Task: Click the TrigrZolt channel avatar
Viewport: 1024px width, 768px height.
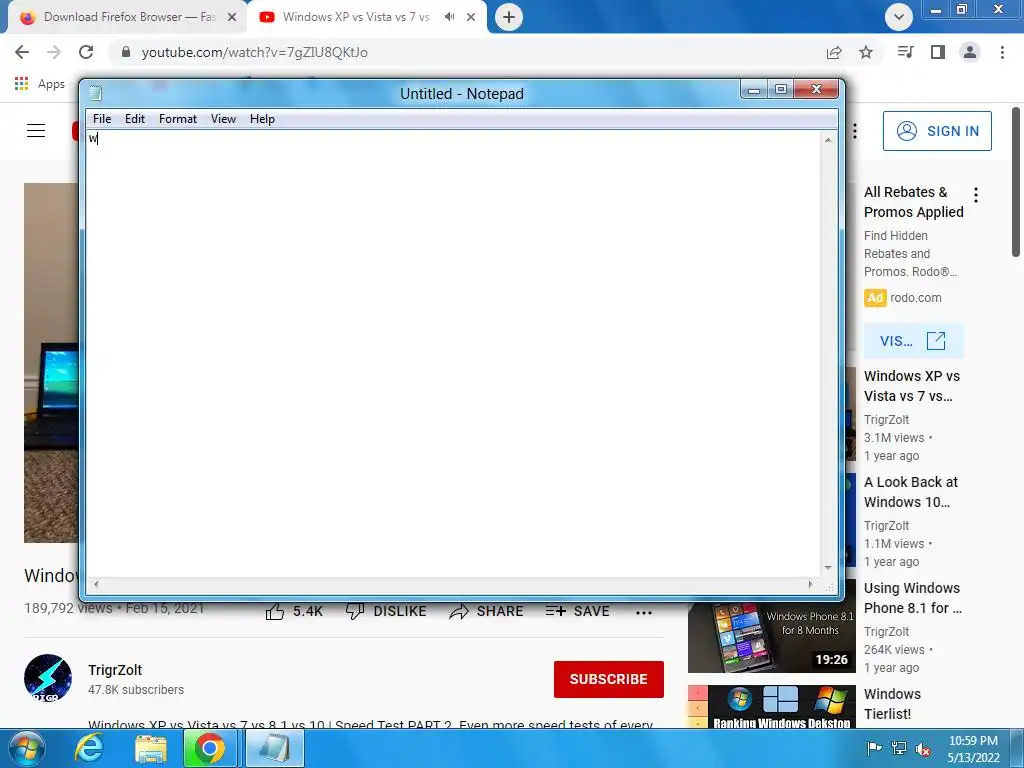Action: [48, 678]
